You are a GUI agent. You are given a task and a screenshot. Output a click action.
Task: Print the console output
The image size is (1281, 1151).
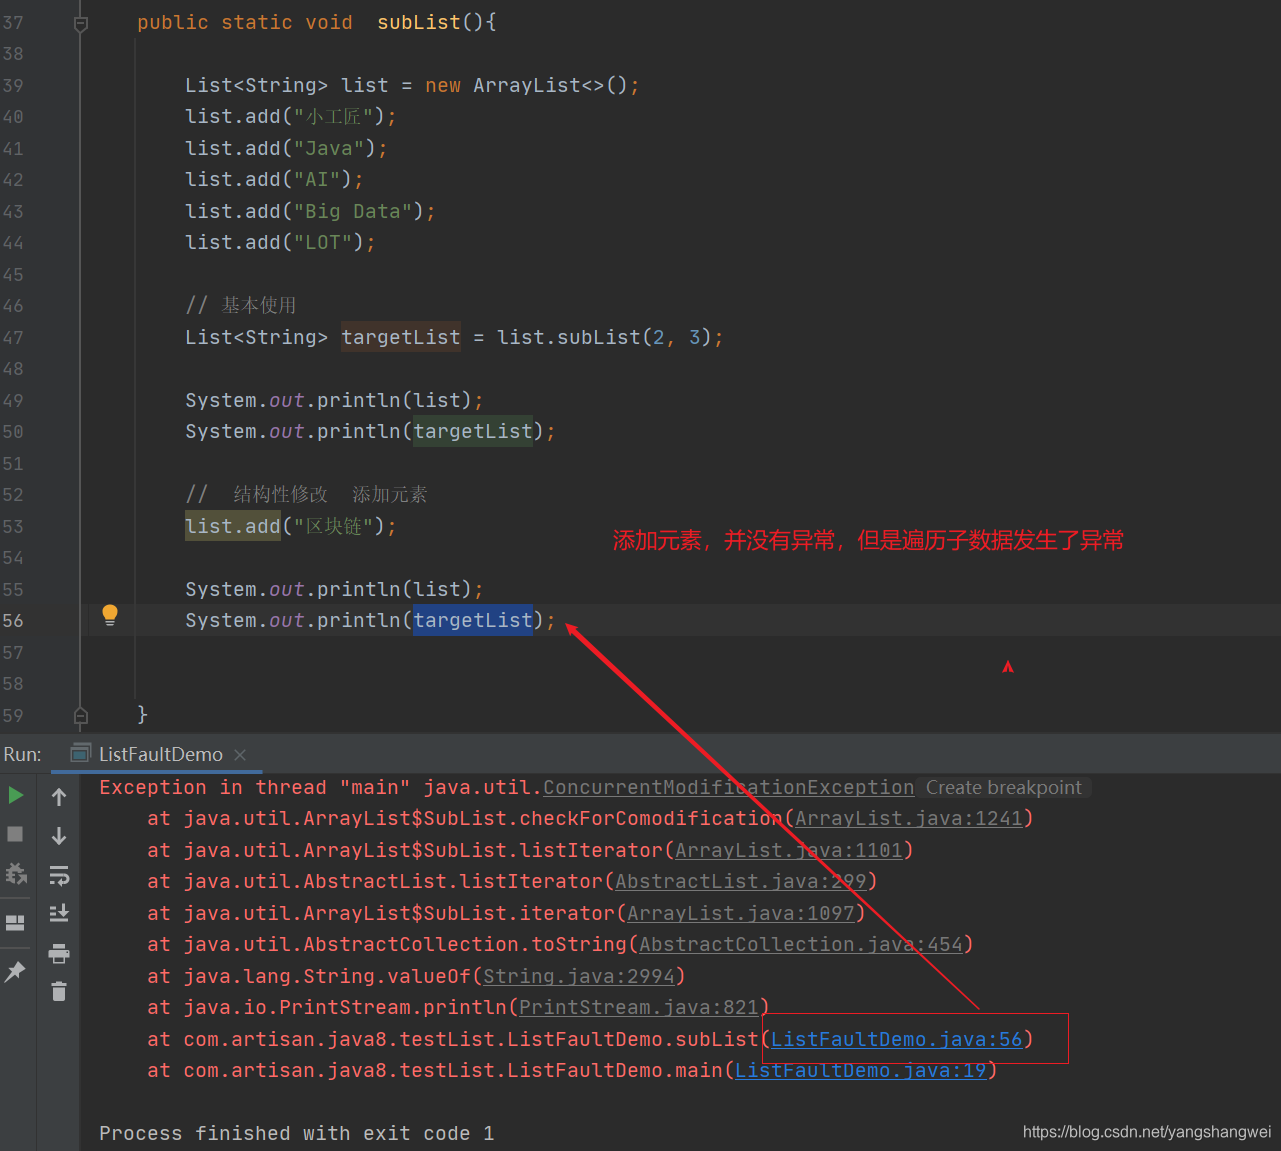click(59, 953)
